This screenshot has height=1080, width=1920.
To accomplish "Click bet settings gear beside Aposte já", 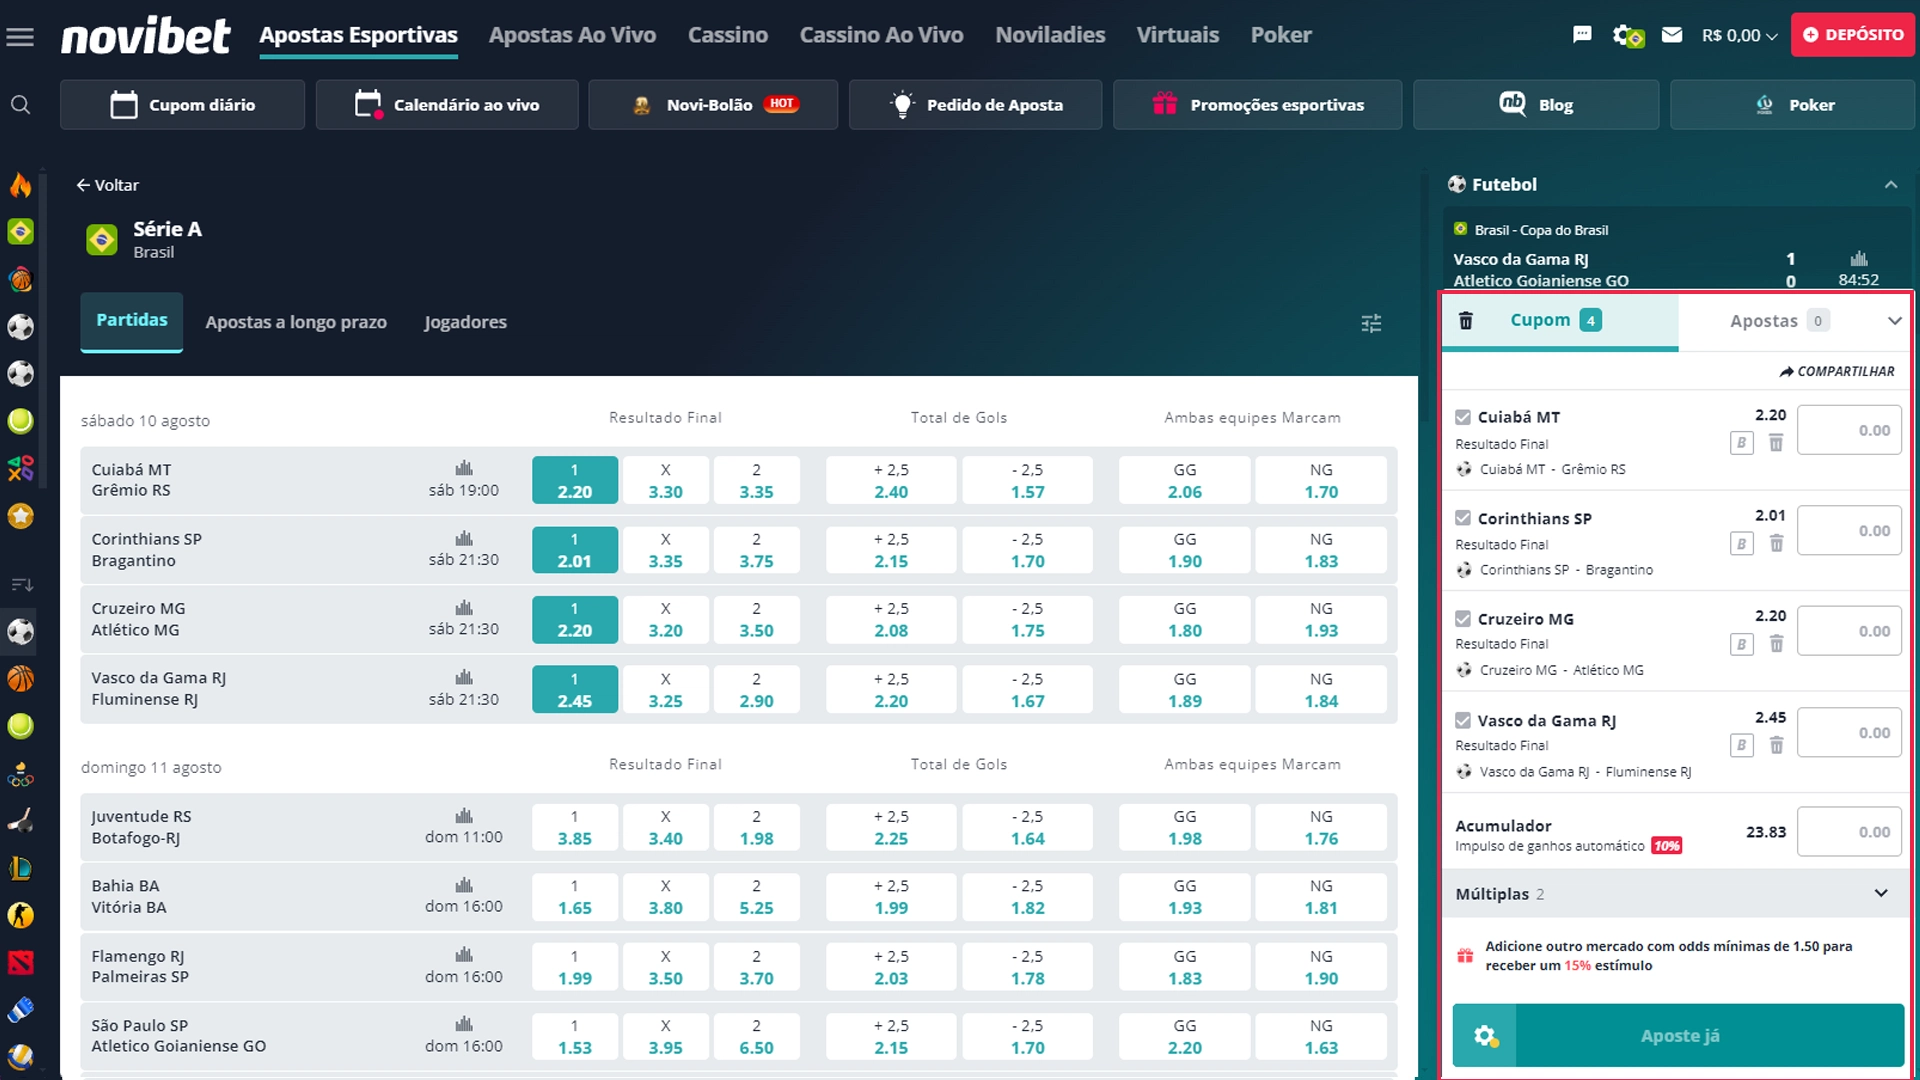I will pyautogui.click(x=1485, y=1036).
